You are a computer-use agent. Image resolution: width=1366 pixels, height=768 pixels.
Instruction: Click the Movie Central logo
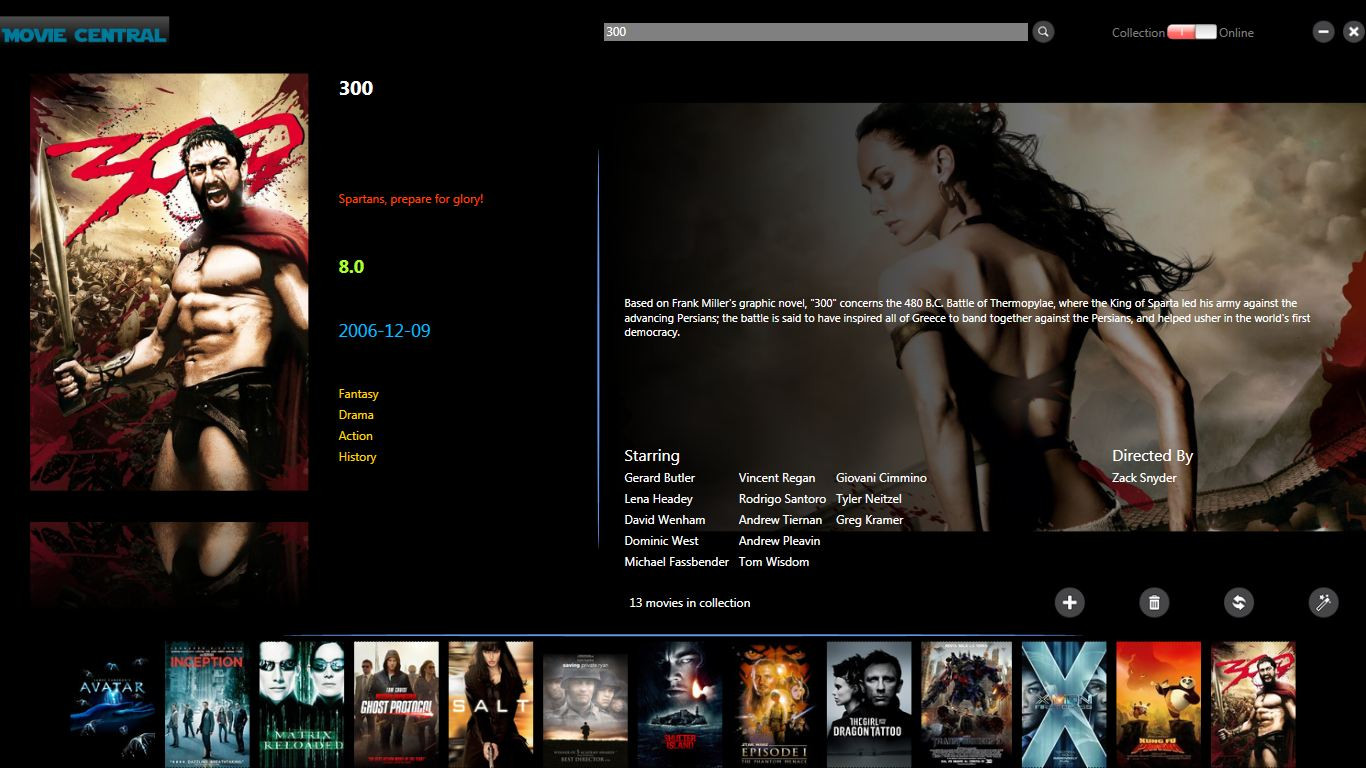(x=84, y=34)
